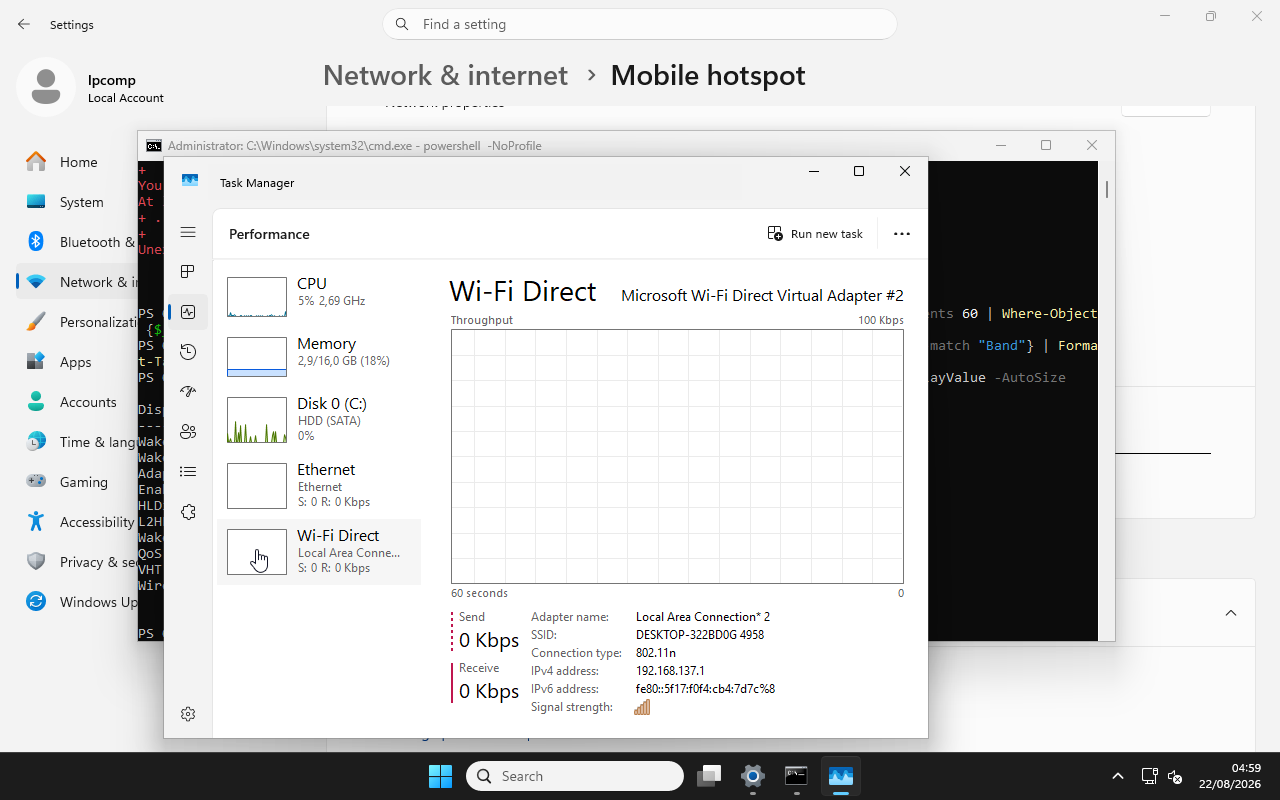Image resolution: width=1280 pixels, height=800 pixels.
Task: Open the Users page icon
Action: pyautogui.click(x=188, y=432)
